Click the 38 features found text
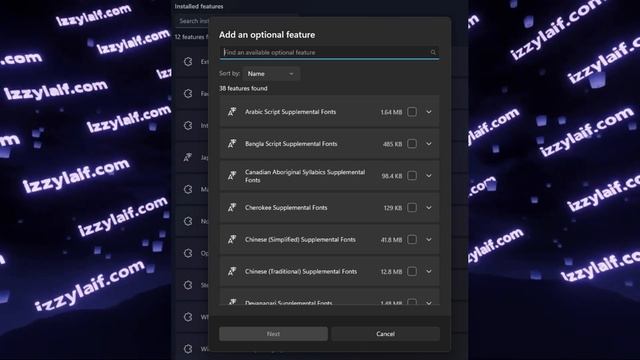This screenshot has height=360, width=640. 243,88
